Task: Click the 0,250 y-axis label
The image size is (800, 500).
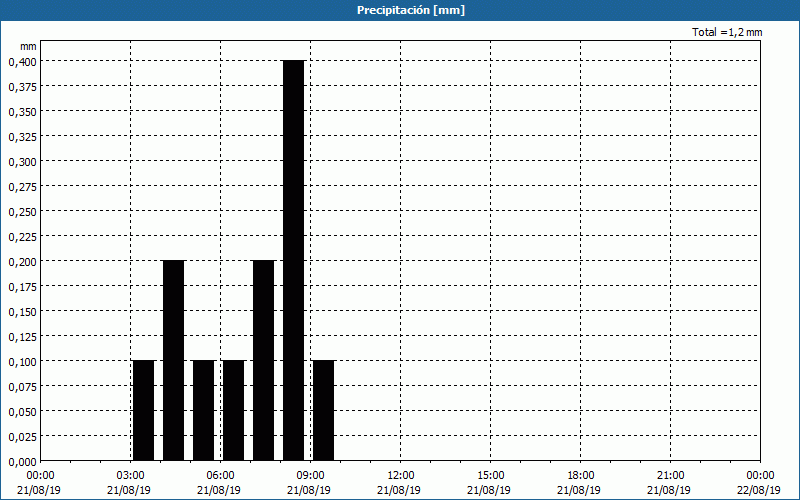Action: pos(22,212)
